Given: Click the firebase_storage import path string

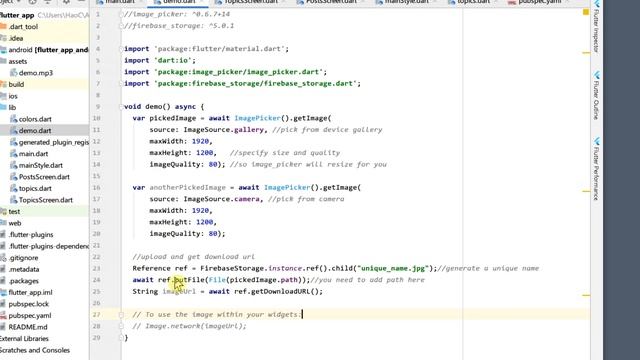Looking at the screenshot, I should click(x=256, y=84).
